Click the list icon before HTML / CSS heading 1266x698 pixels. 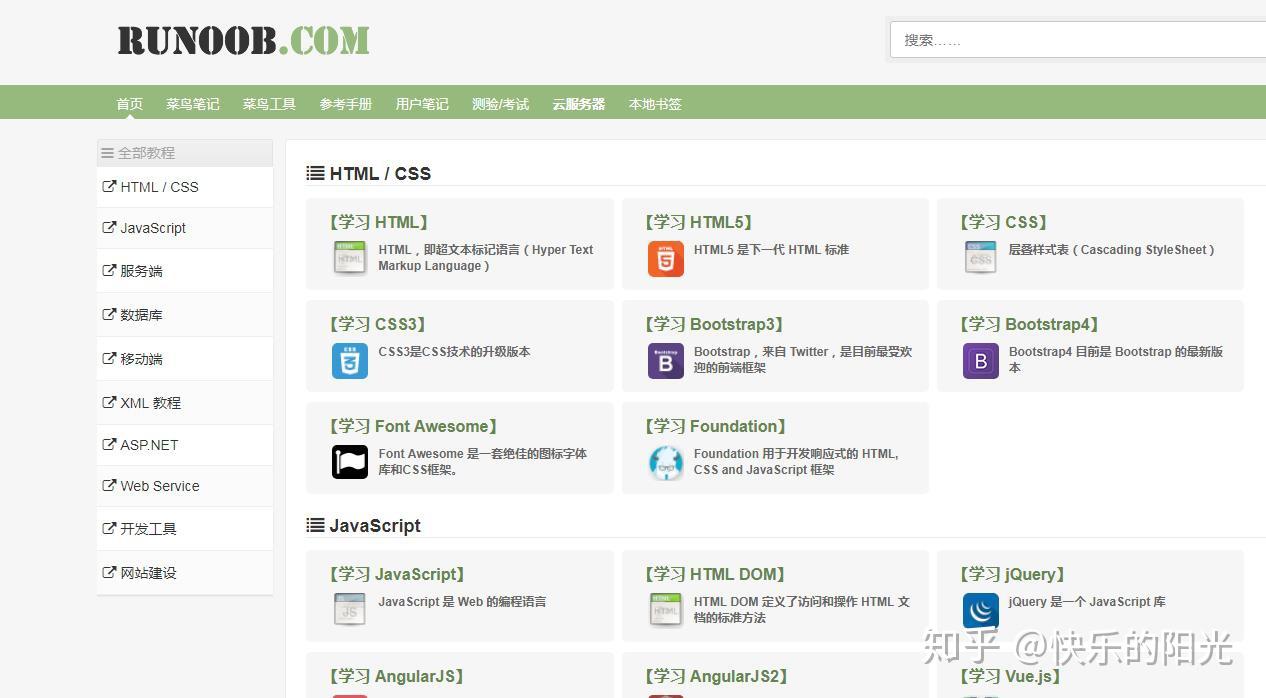[x=315, y=173]
